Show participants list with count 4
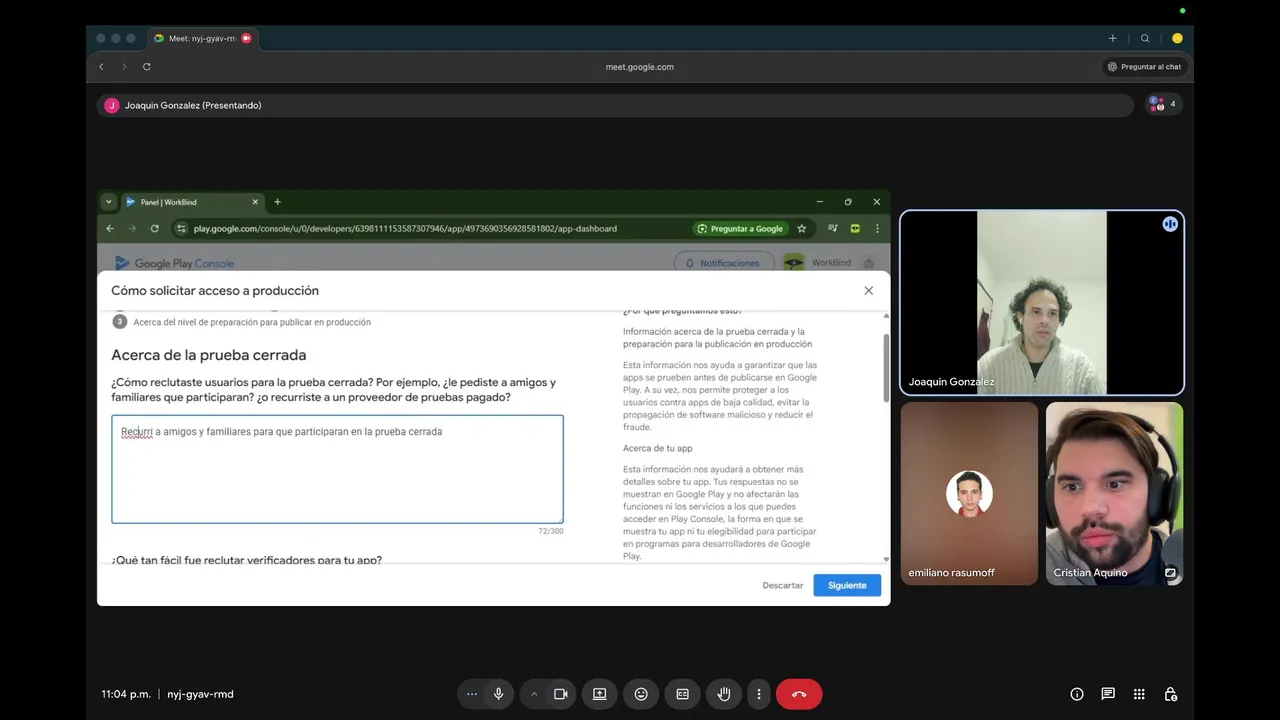 point(1163,104)
